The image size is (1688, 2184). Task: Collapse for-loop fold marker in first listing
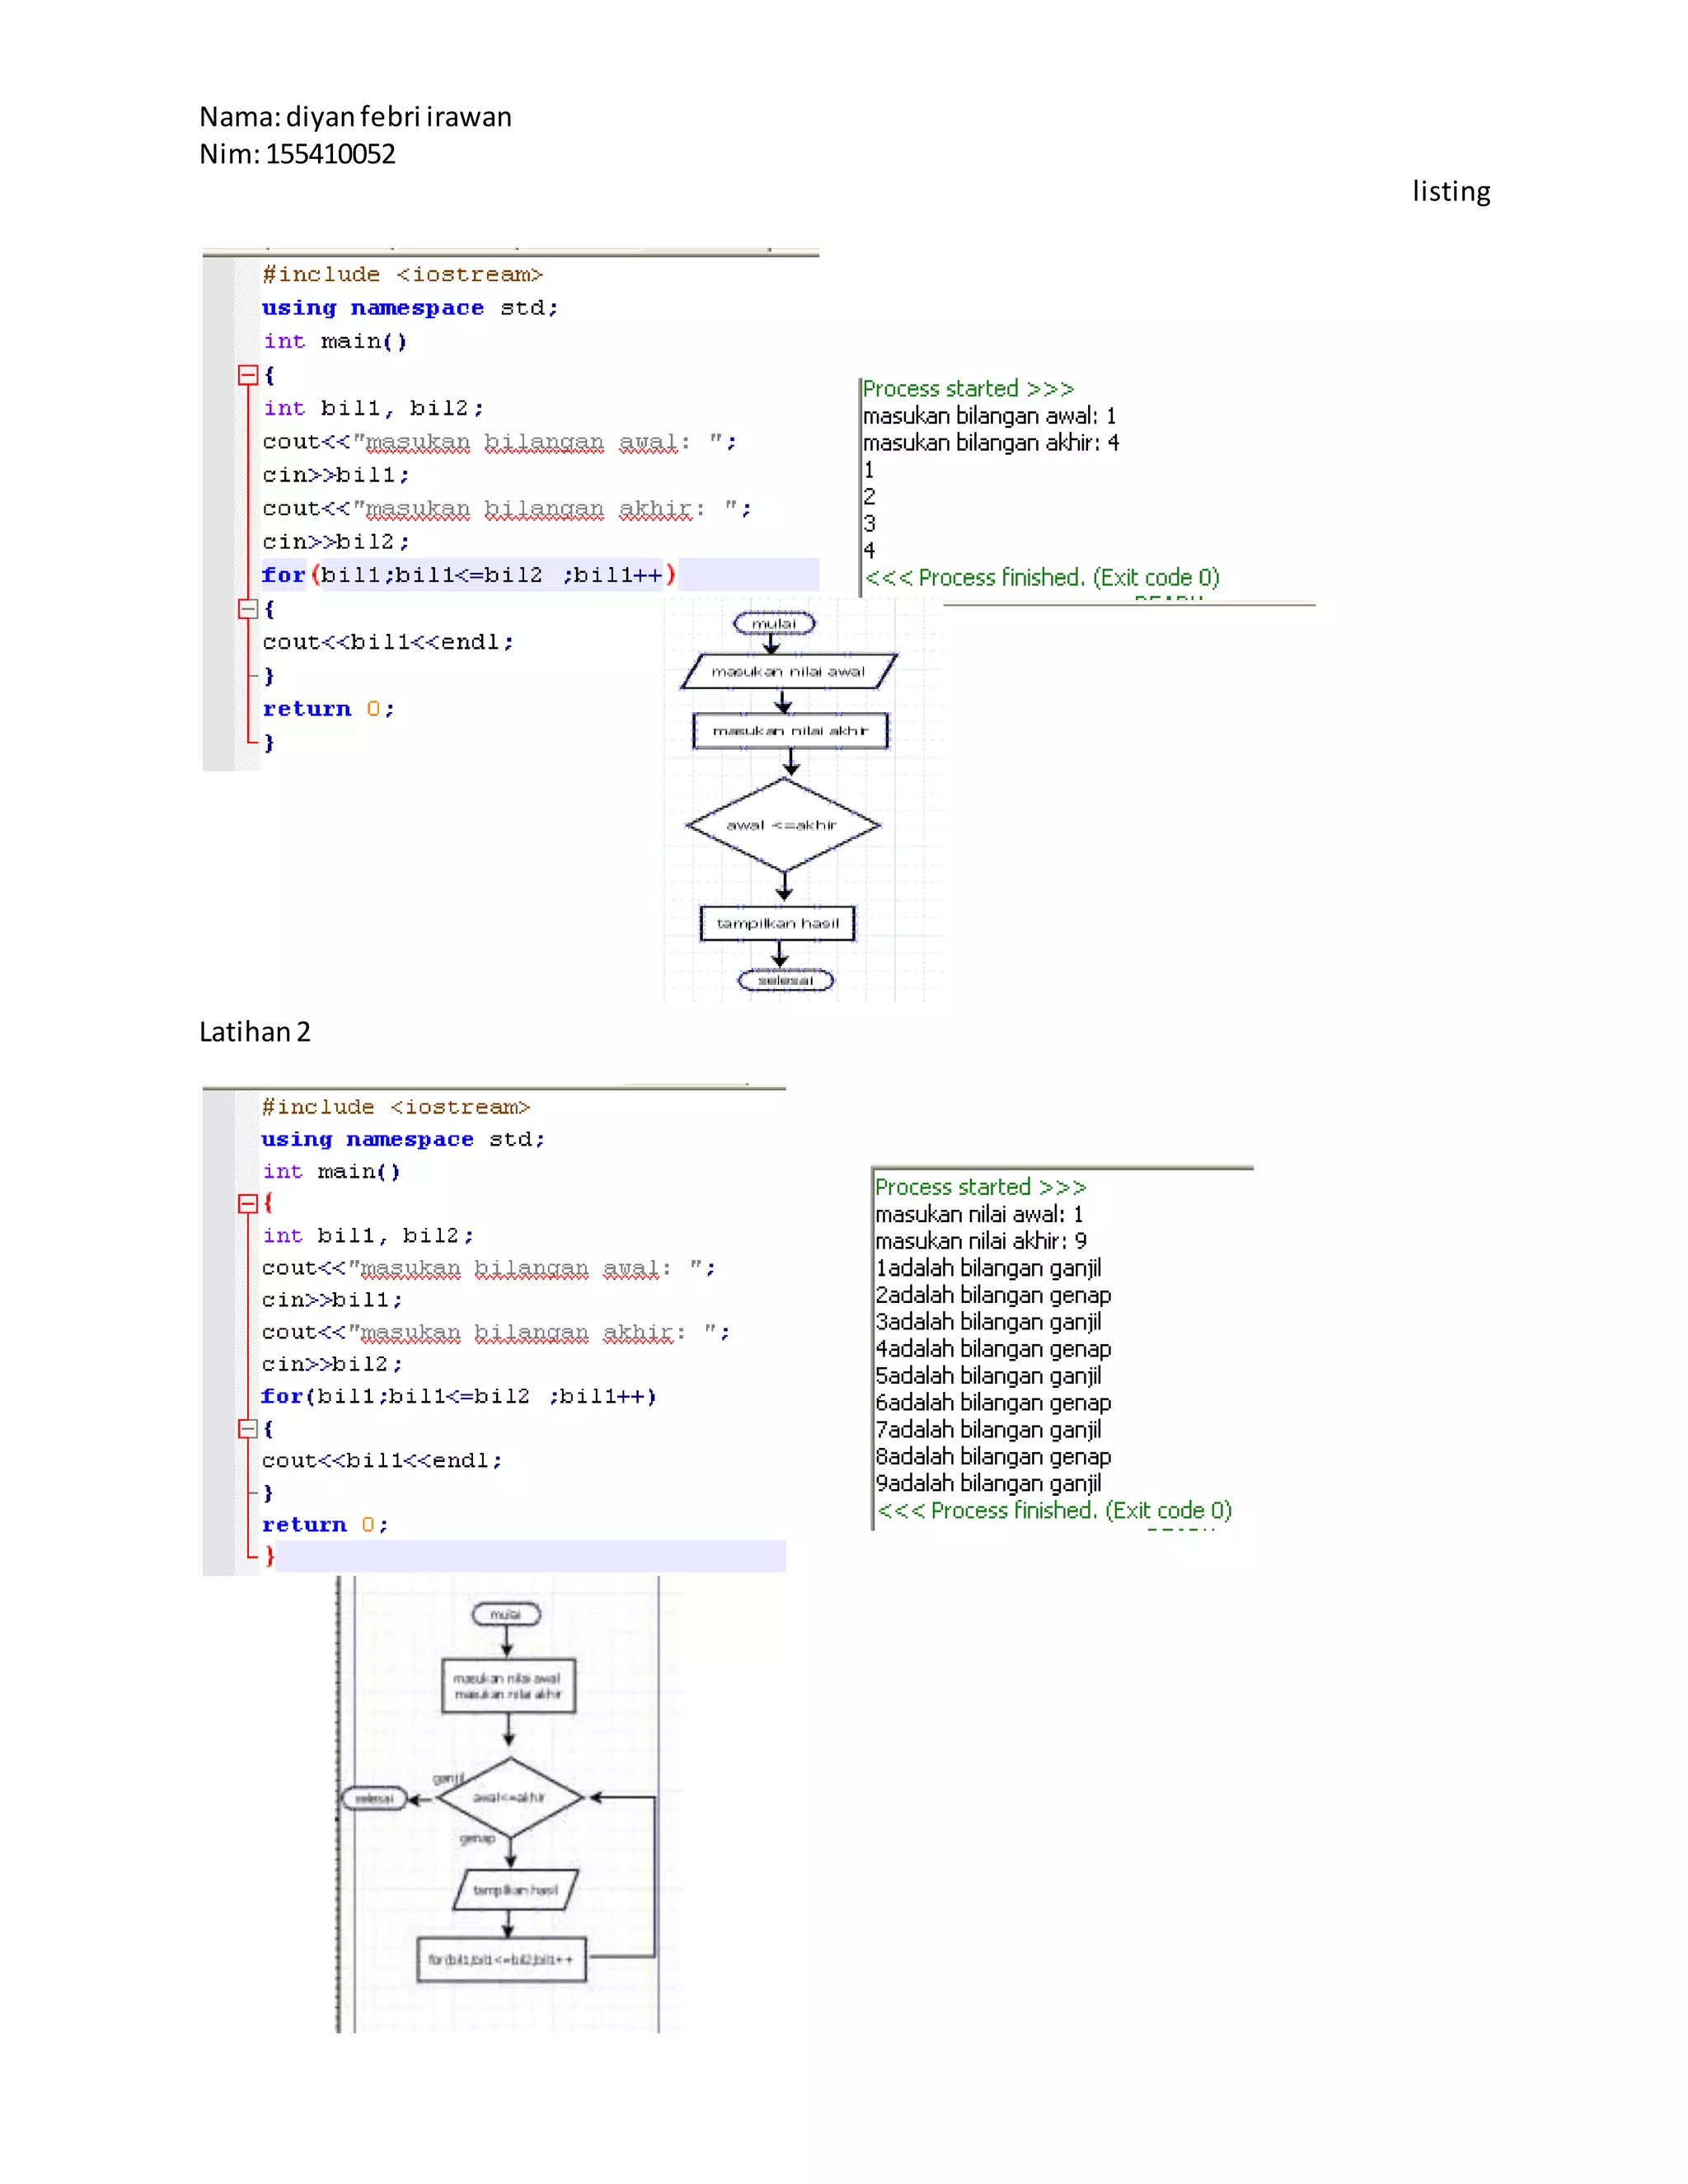[248, 608]
